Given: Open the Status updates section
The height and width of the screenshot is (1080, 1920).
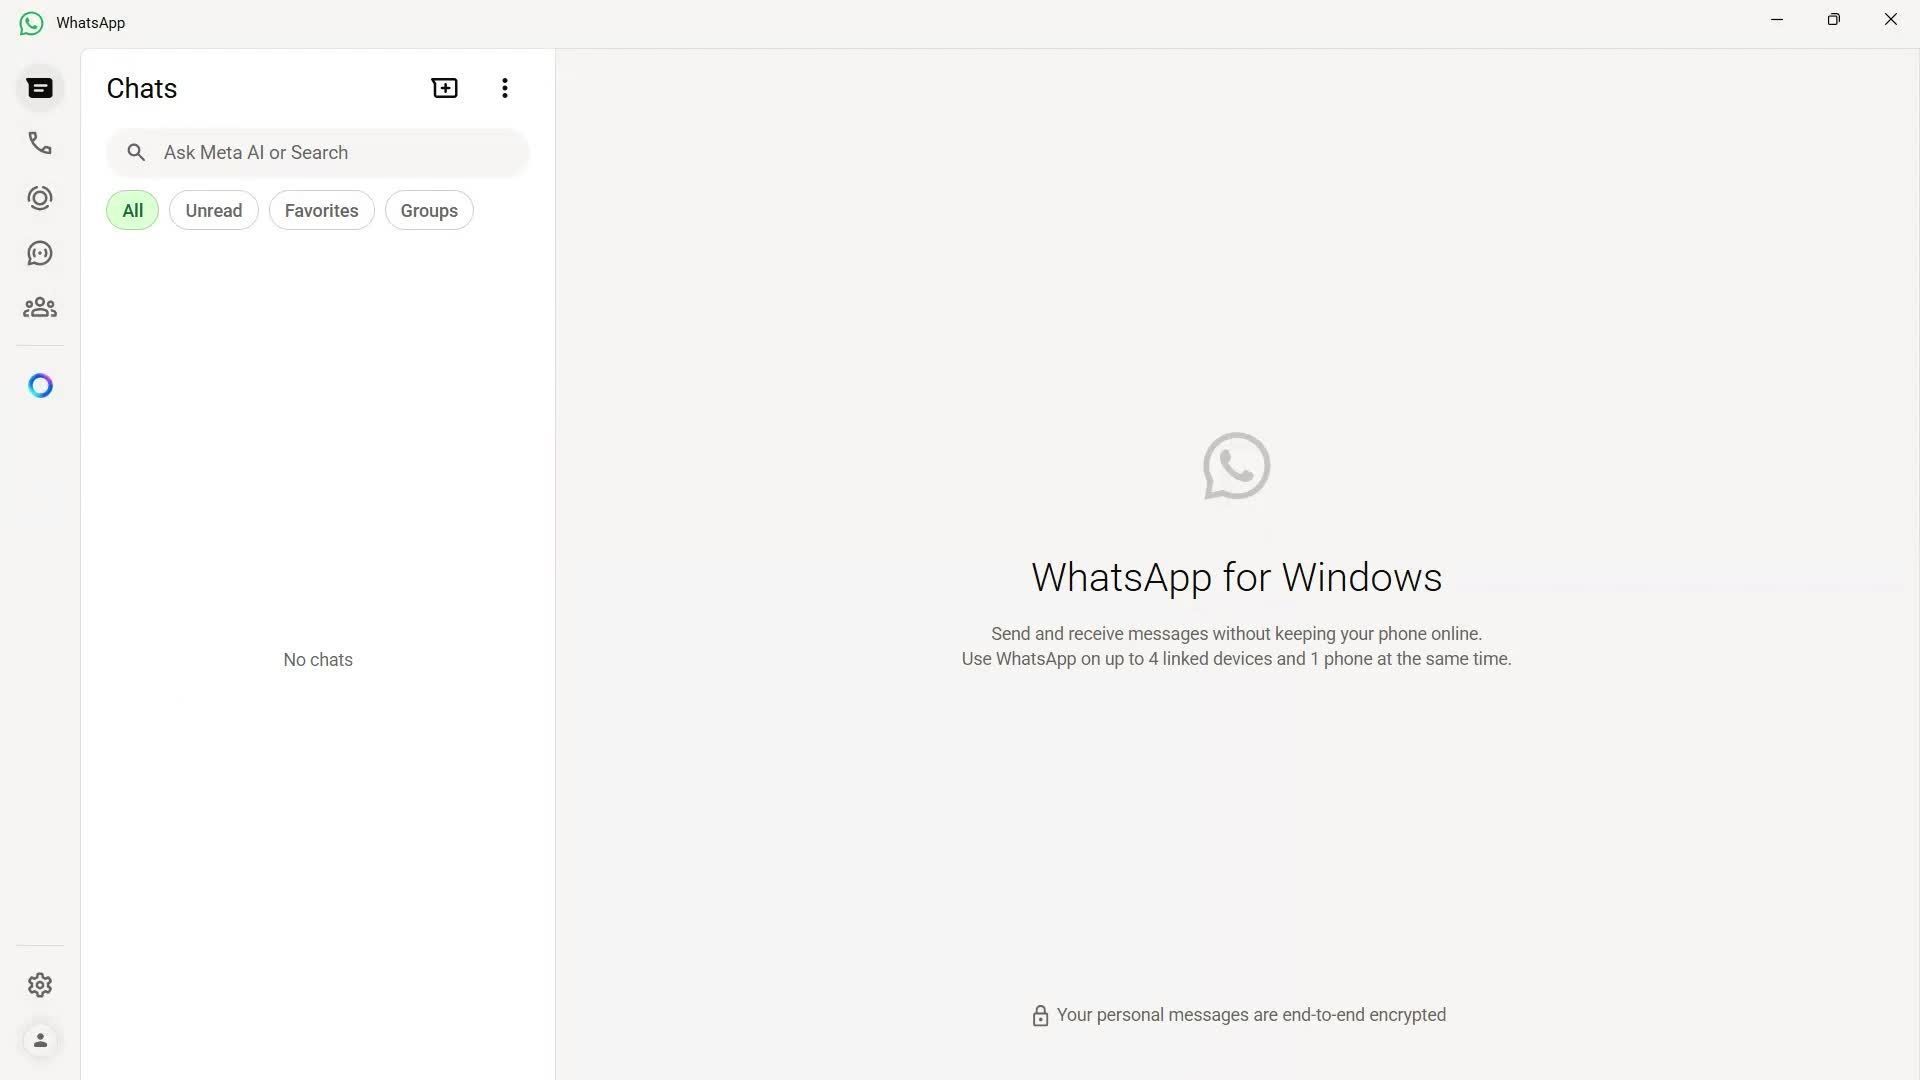Looking at the screenshot, I should point(40,198).
